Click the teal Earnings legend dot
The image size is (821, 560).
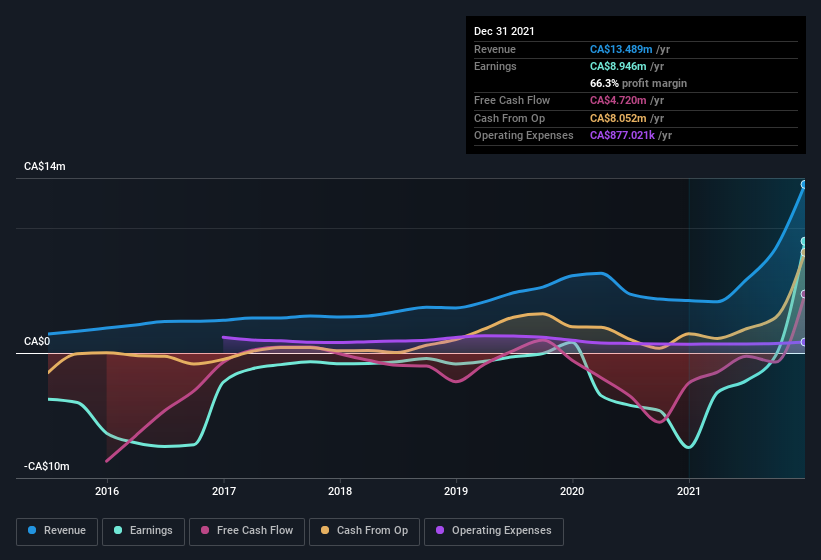click(119, 531)
